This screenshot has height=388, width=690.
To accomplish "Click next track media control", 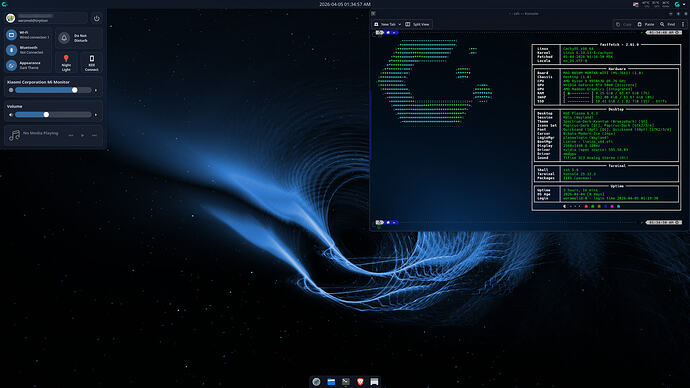I will 94,135.
